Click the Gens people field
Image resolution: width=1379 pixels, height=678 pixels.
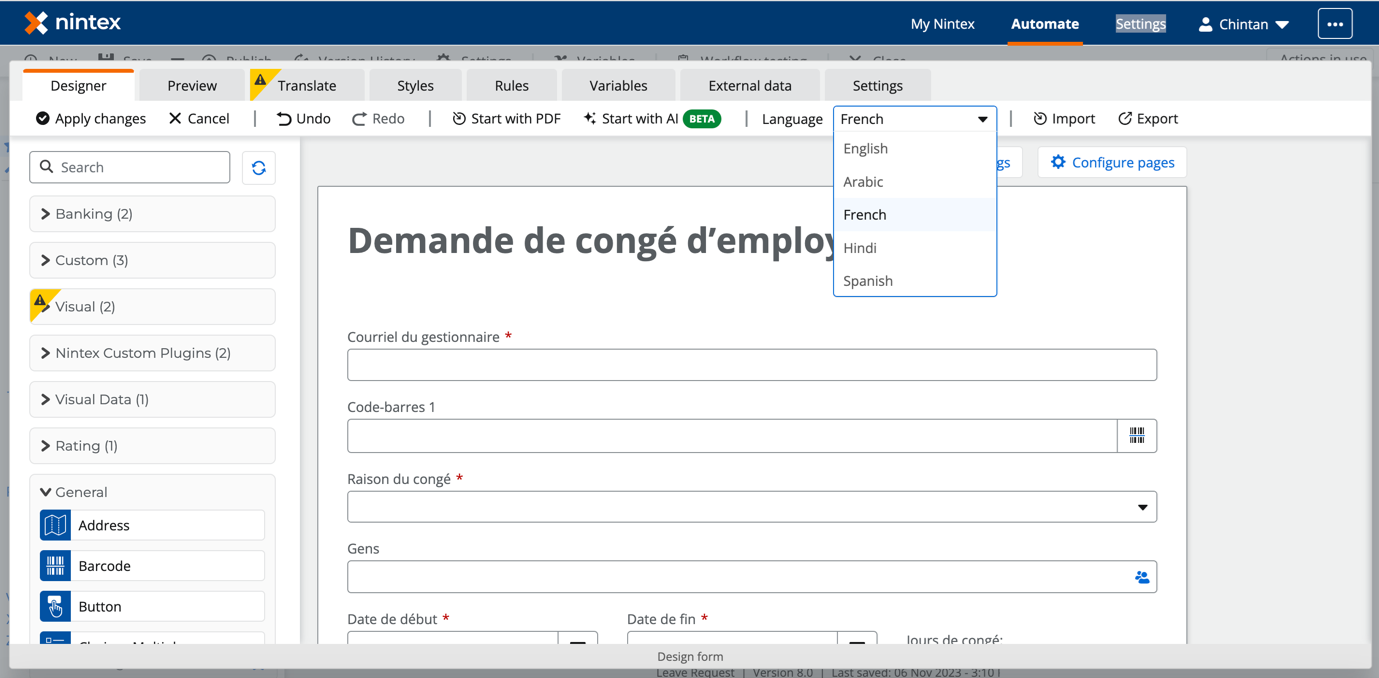pos(752,577)
